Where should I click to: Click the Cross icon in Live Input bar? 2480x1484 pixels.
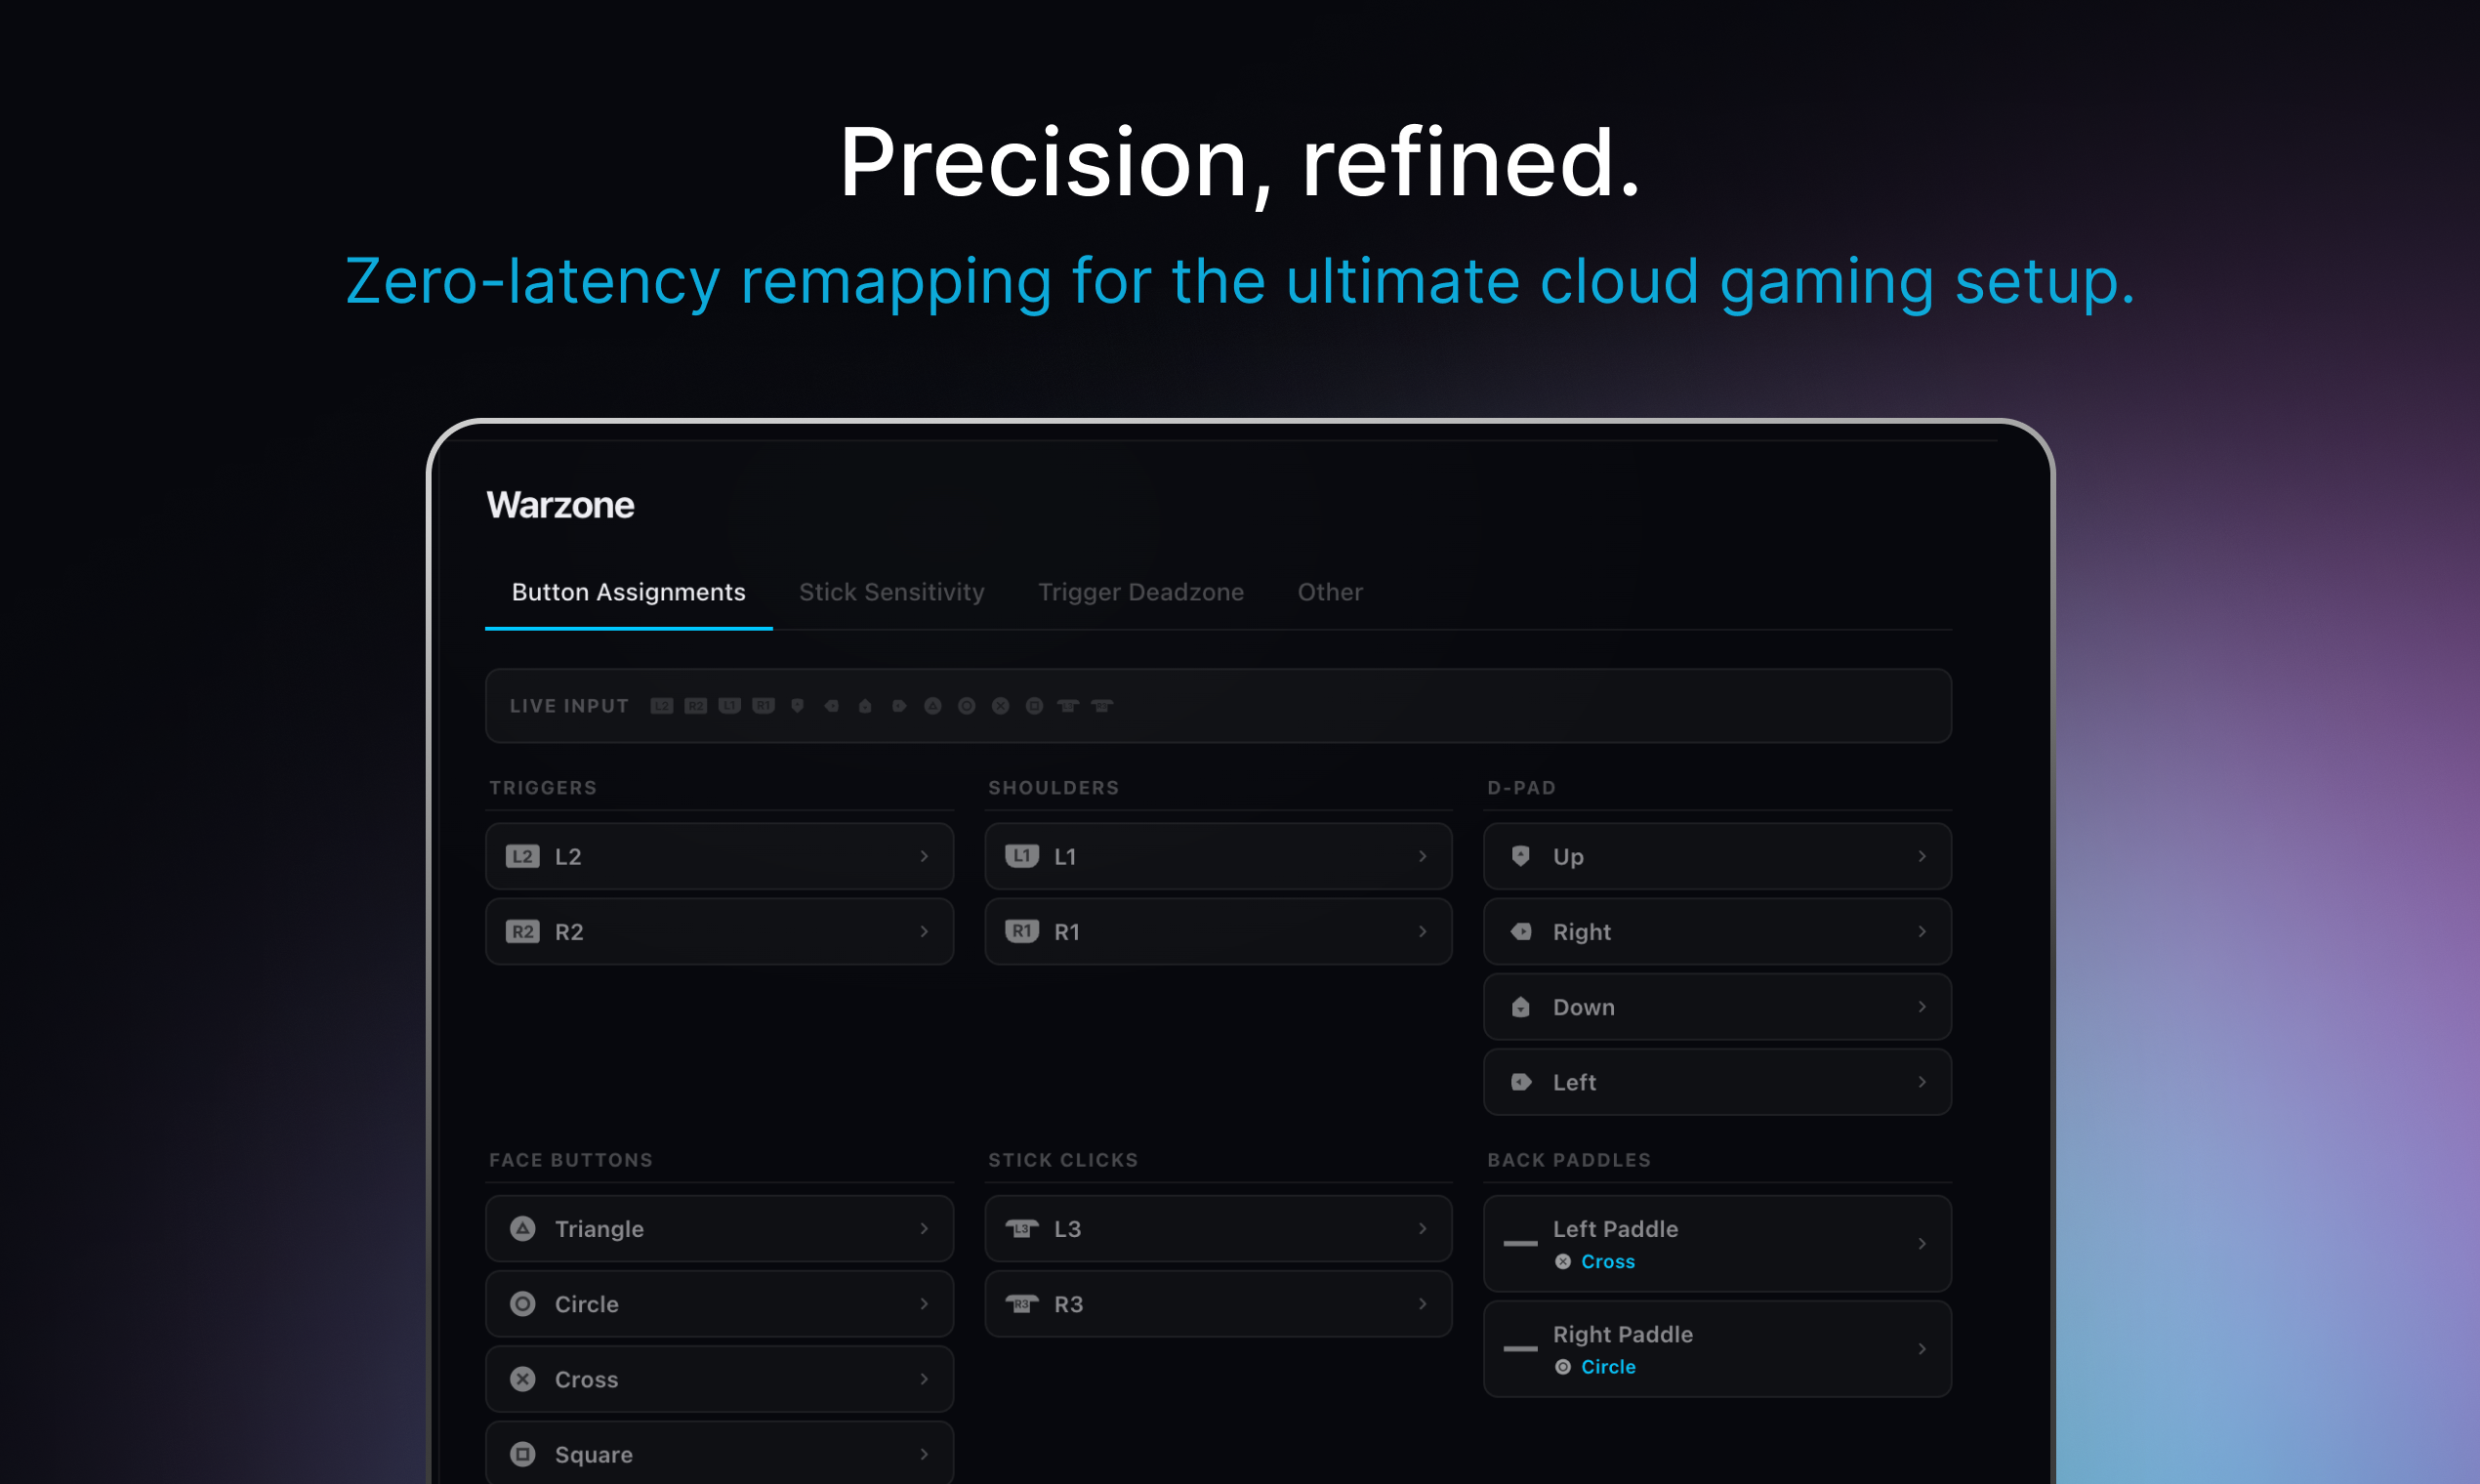click(1002, 706)
